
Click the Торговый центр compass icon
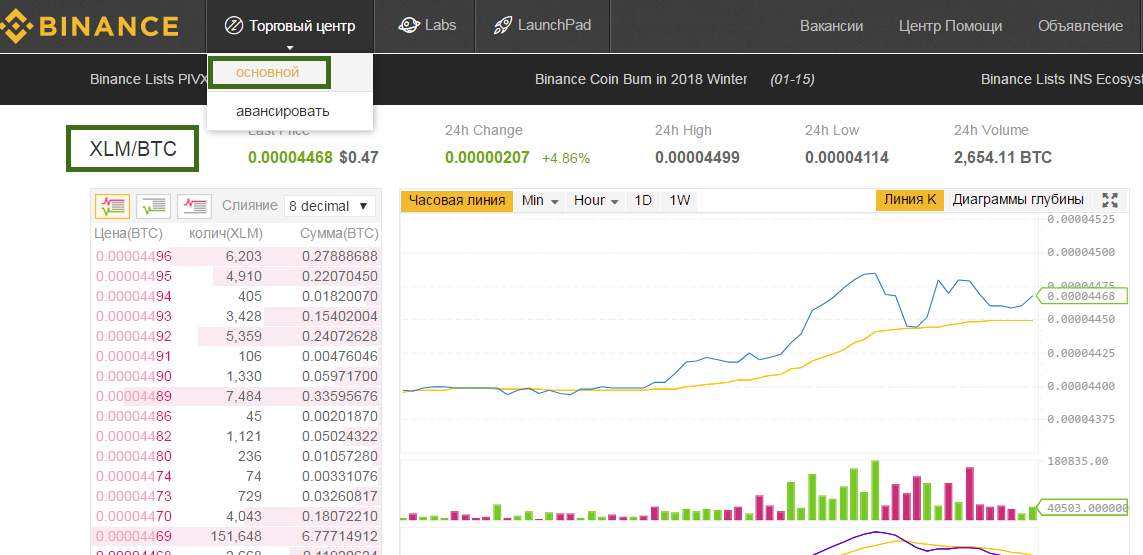click(x=233, y=25)
